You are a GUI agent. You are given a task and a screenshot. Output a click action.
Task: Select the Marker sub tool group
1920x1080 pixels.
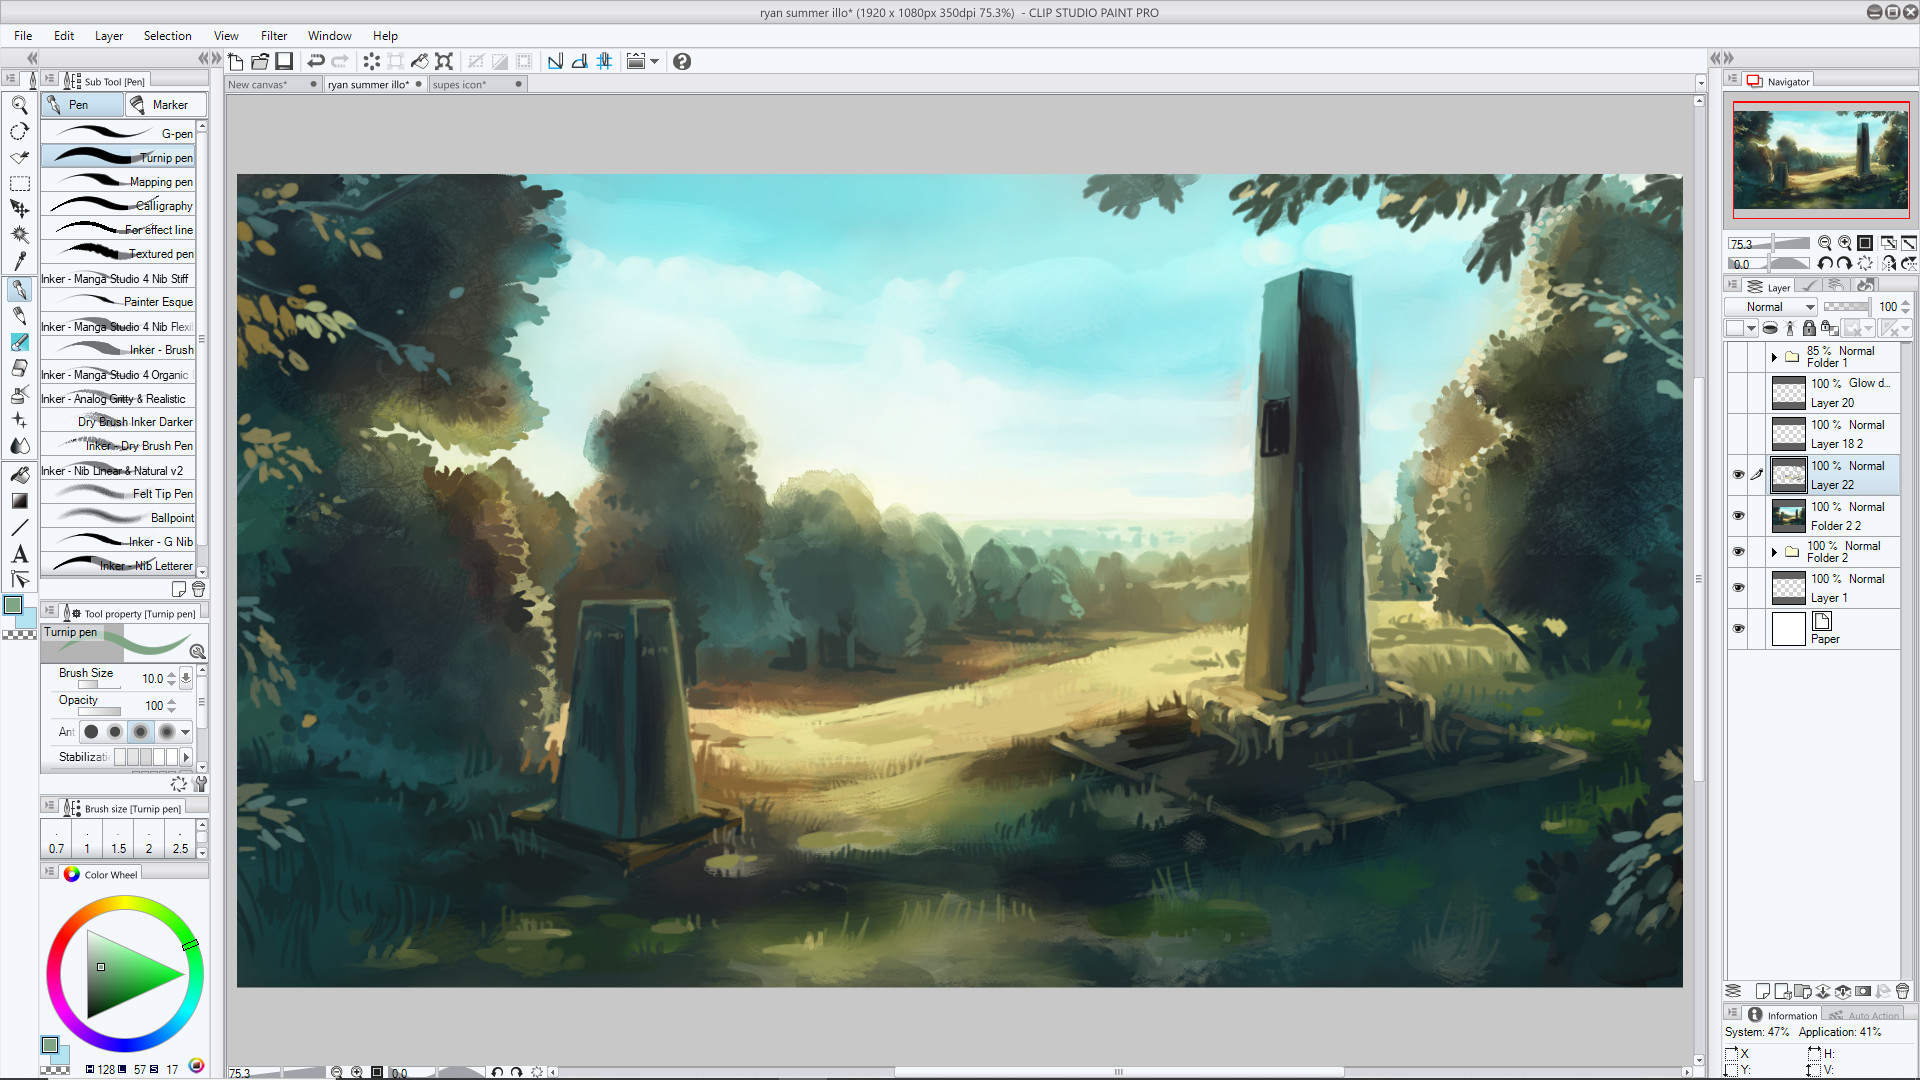(166, 105)
